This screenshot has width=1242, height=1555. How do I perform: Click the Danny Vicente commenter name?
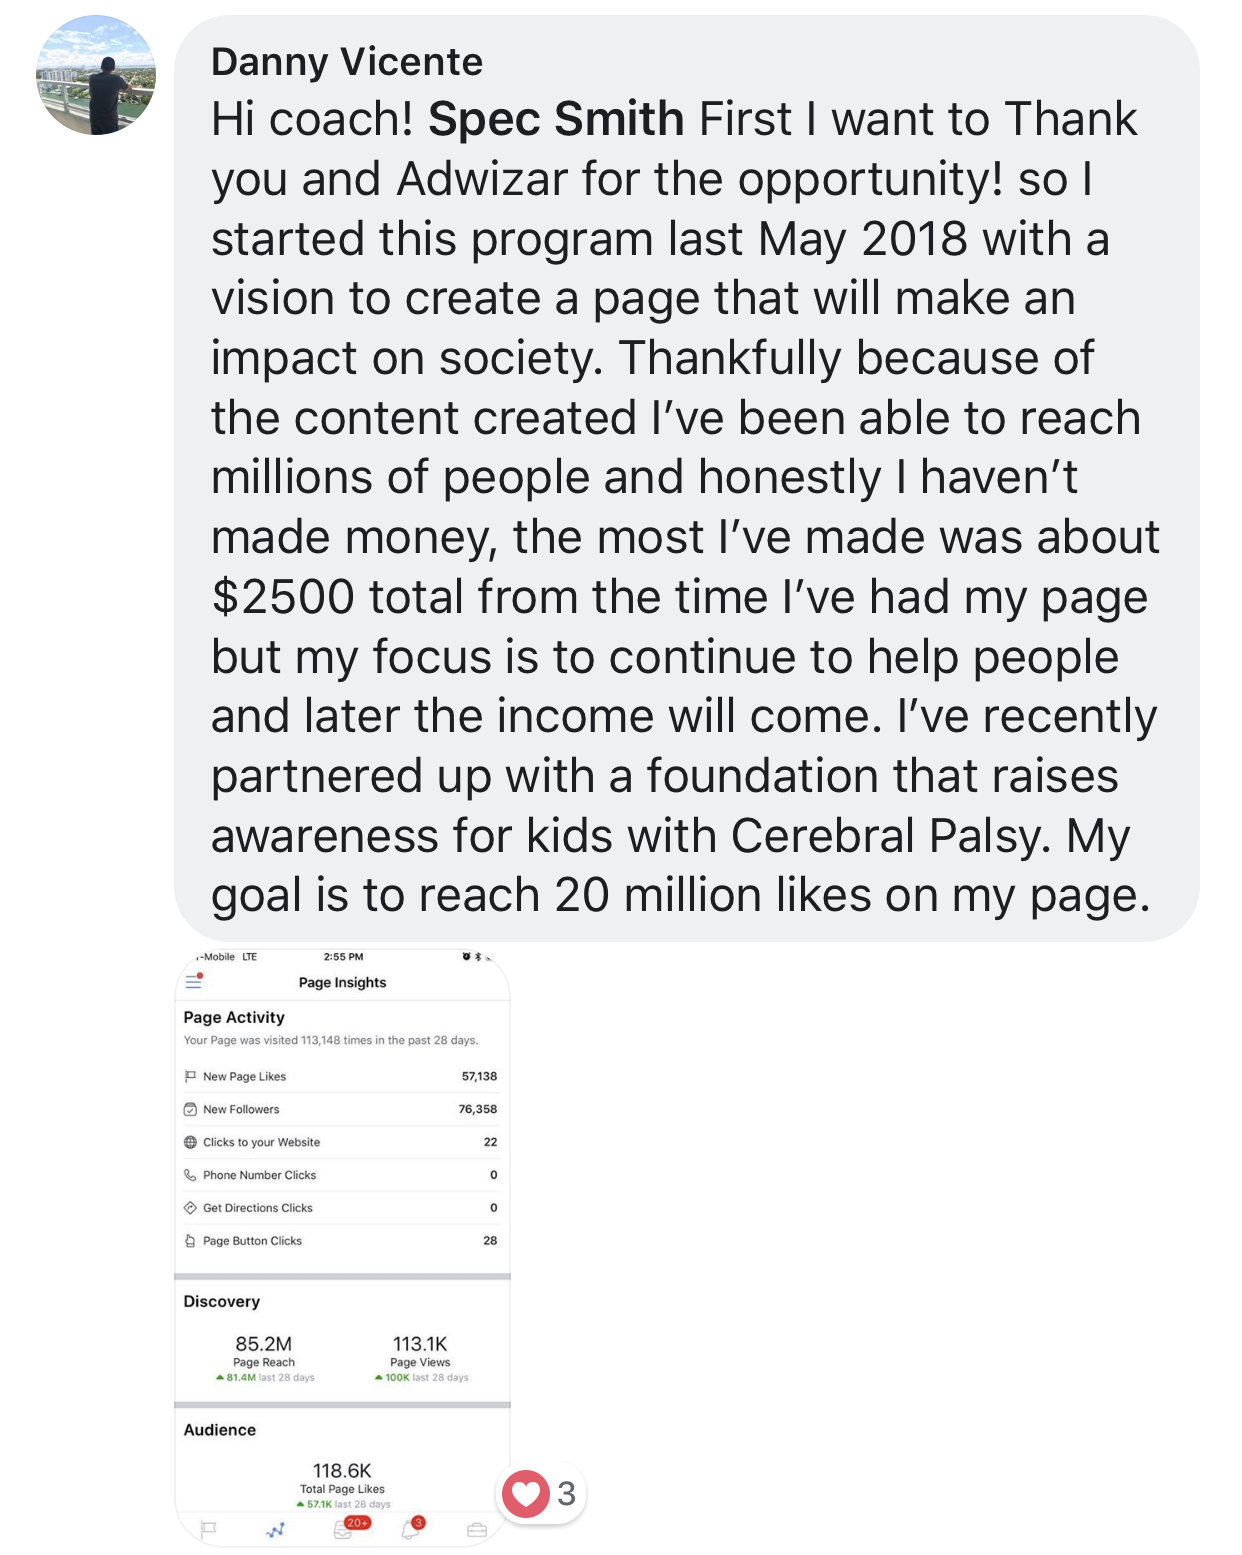346,62
